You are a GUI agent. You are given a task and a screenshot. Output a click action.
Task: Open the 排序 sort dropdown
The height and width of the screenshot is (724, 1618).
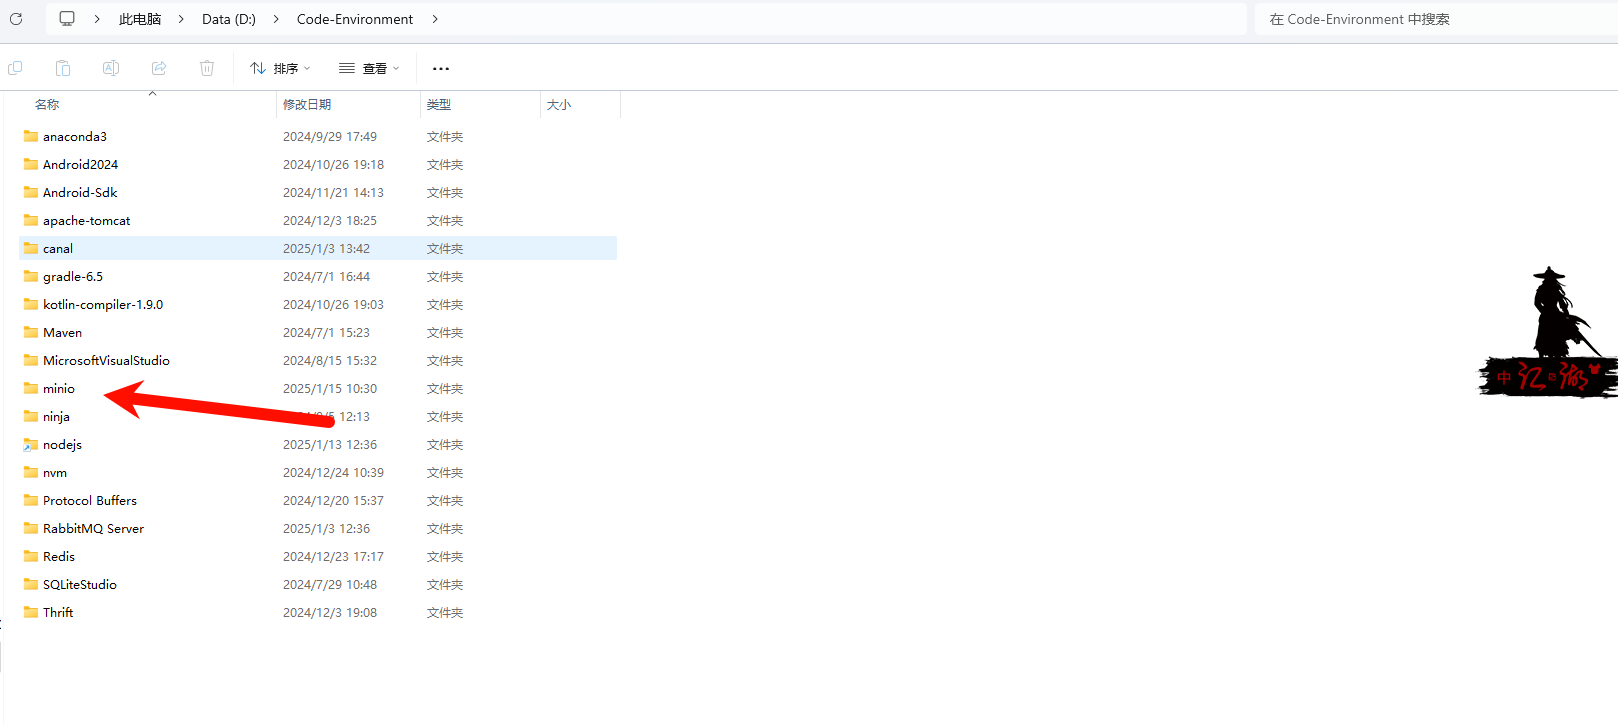pyautogui.click(x=280, y=68)
